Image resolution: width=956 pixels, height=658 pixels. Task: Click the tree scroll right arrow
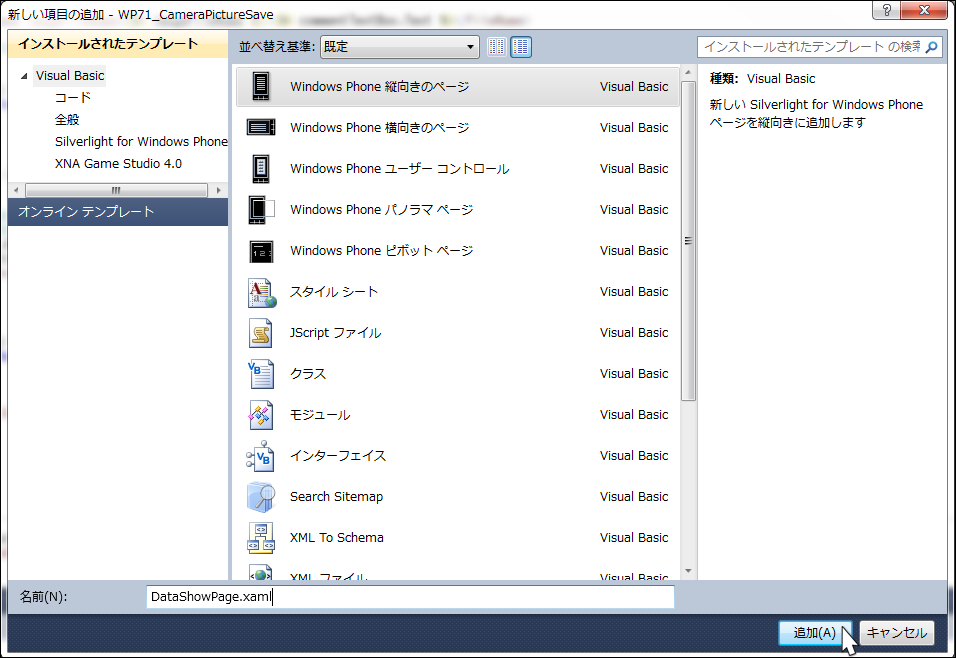click(x=219, y=190)
